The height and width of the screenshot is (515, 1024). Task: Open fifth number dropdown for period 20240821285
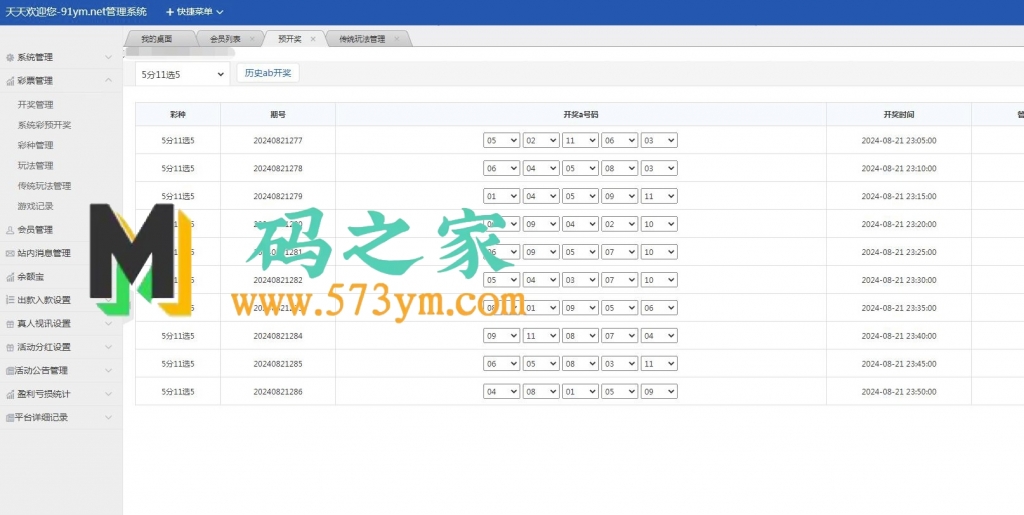(659, 364)
